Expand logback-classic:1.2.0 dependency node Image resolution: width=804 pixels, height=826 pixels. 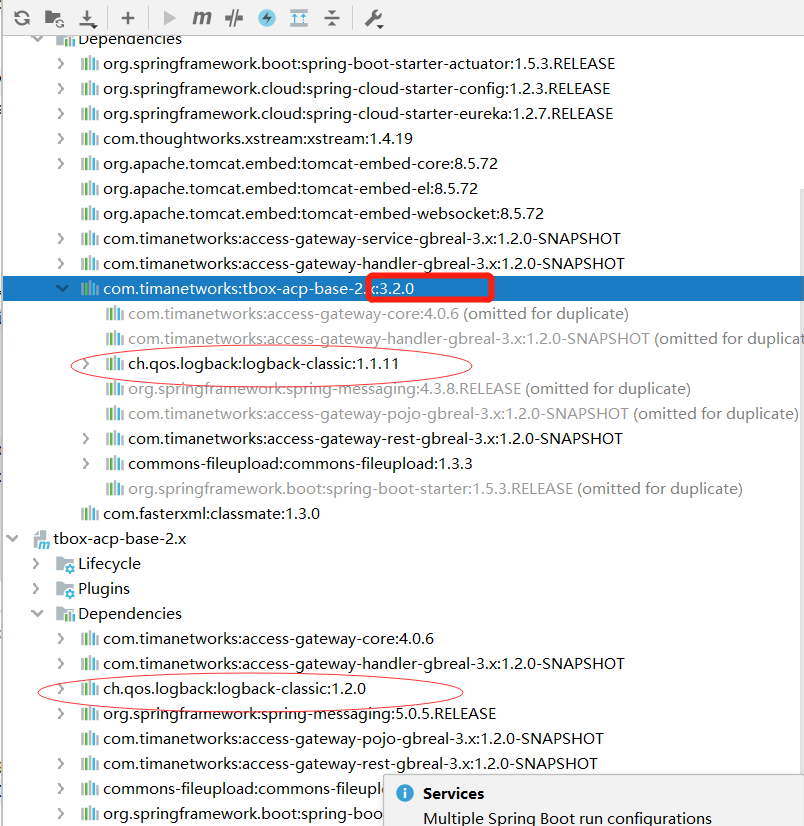(61, 689)
